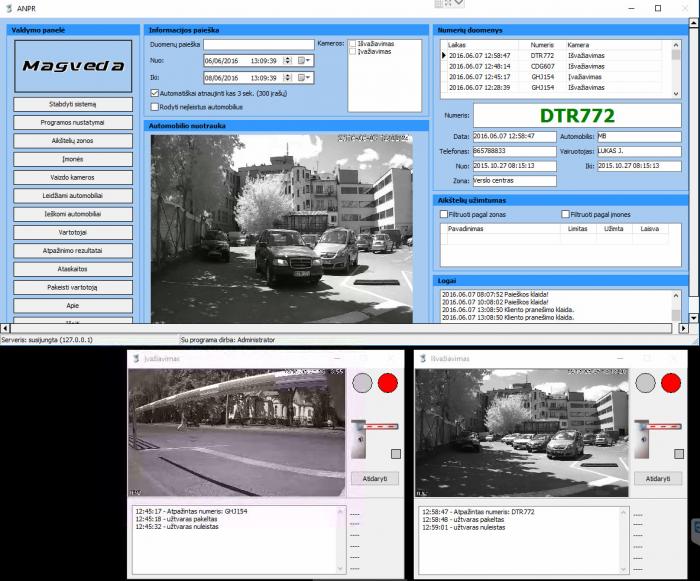Click the Duomenų paieška search field
The image size is (700, 581).
point(258,45)
